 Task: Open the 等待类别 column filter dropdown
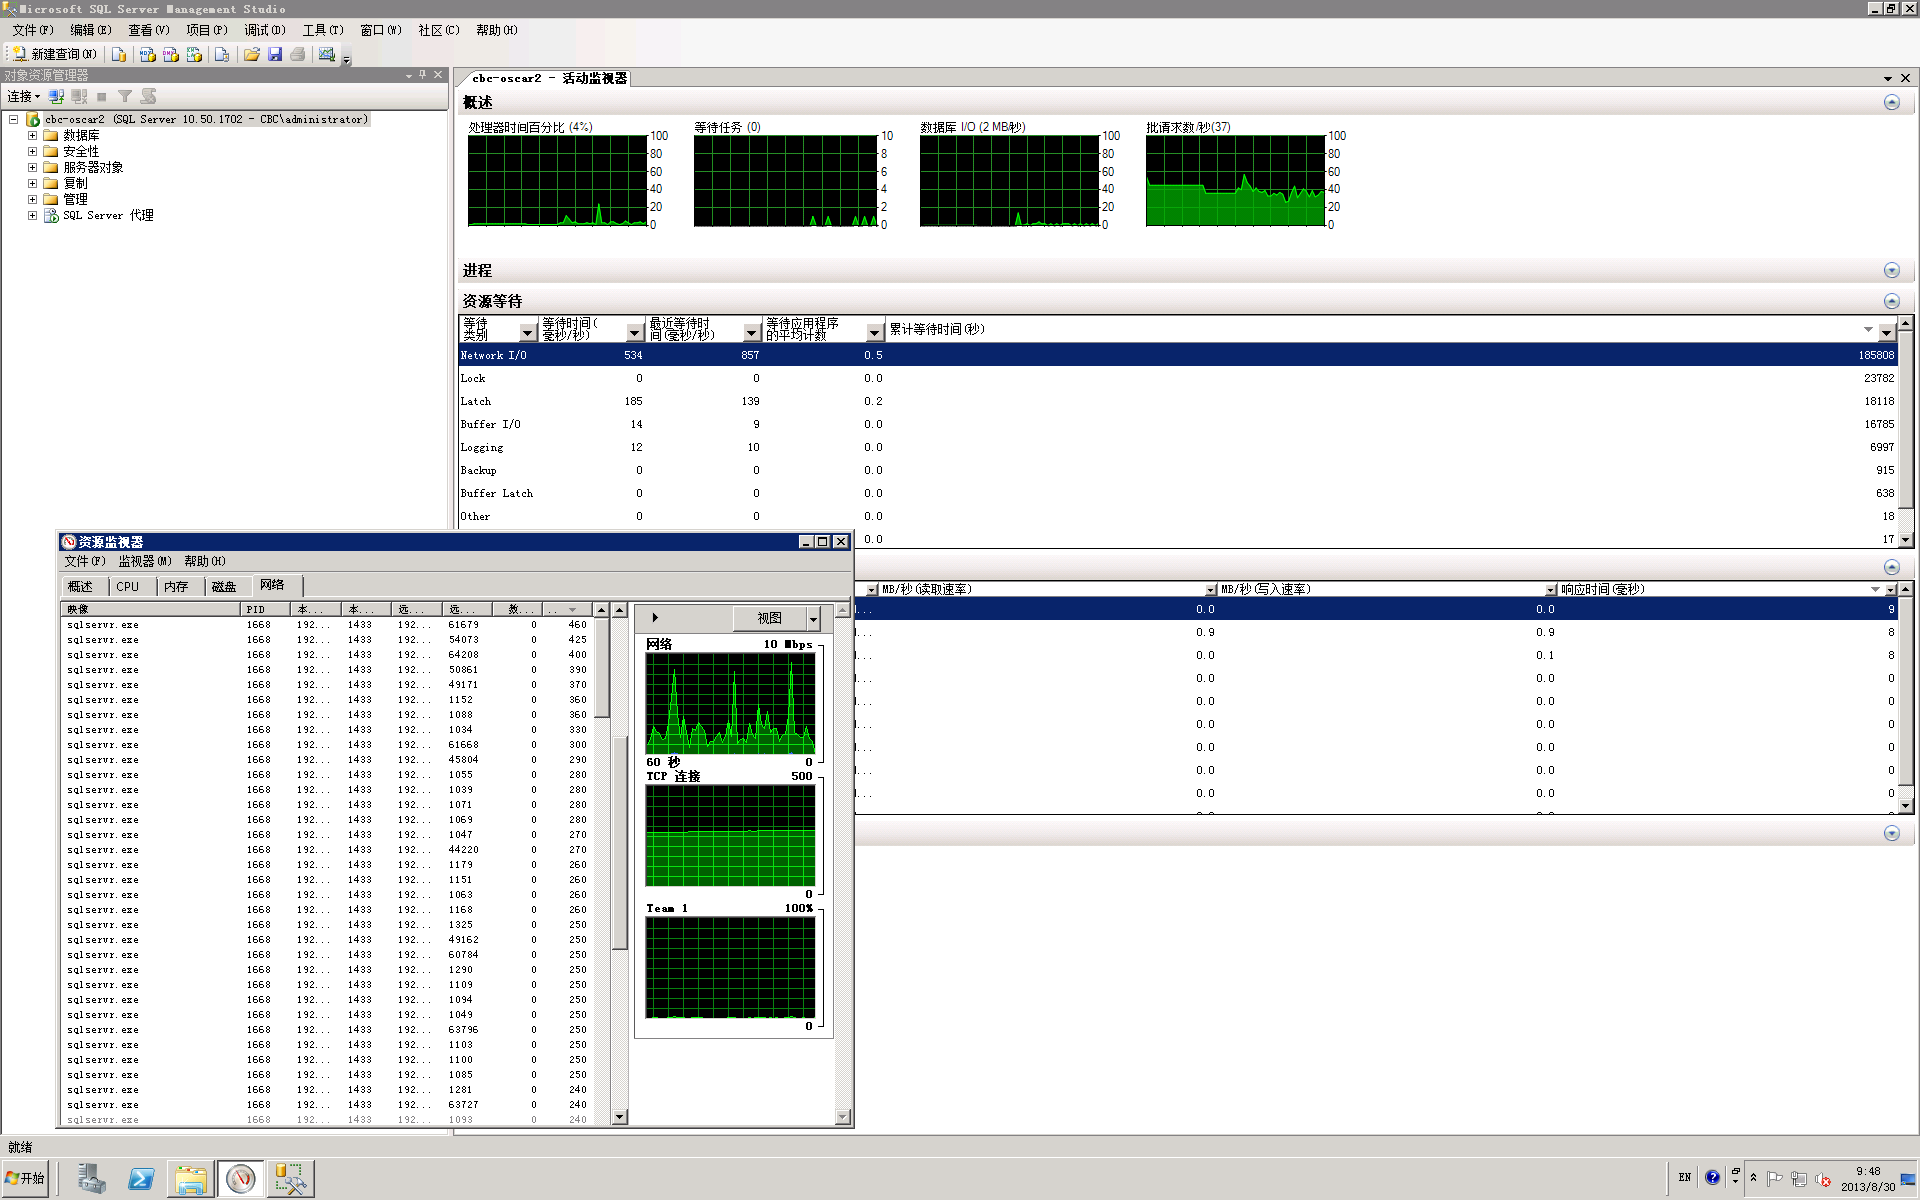pos(528,332)
